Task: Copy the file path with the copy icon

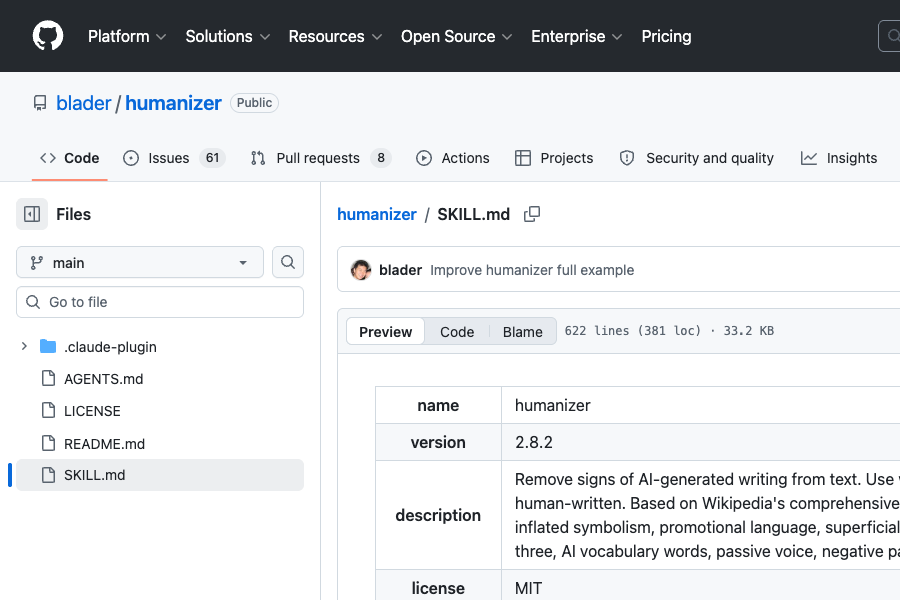Action: pos(532,214)
